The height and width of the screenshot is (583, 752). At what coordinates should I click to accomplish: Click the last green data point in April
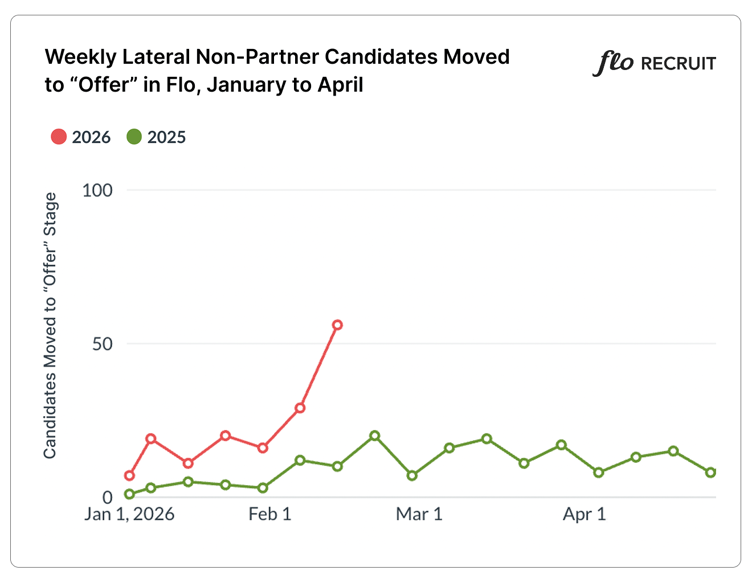click(x=711, y=472)
